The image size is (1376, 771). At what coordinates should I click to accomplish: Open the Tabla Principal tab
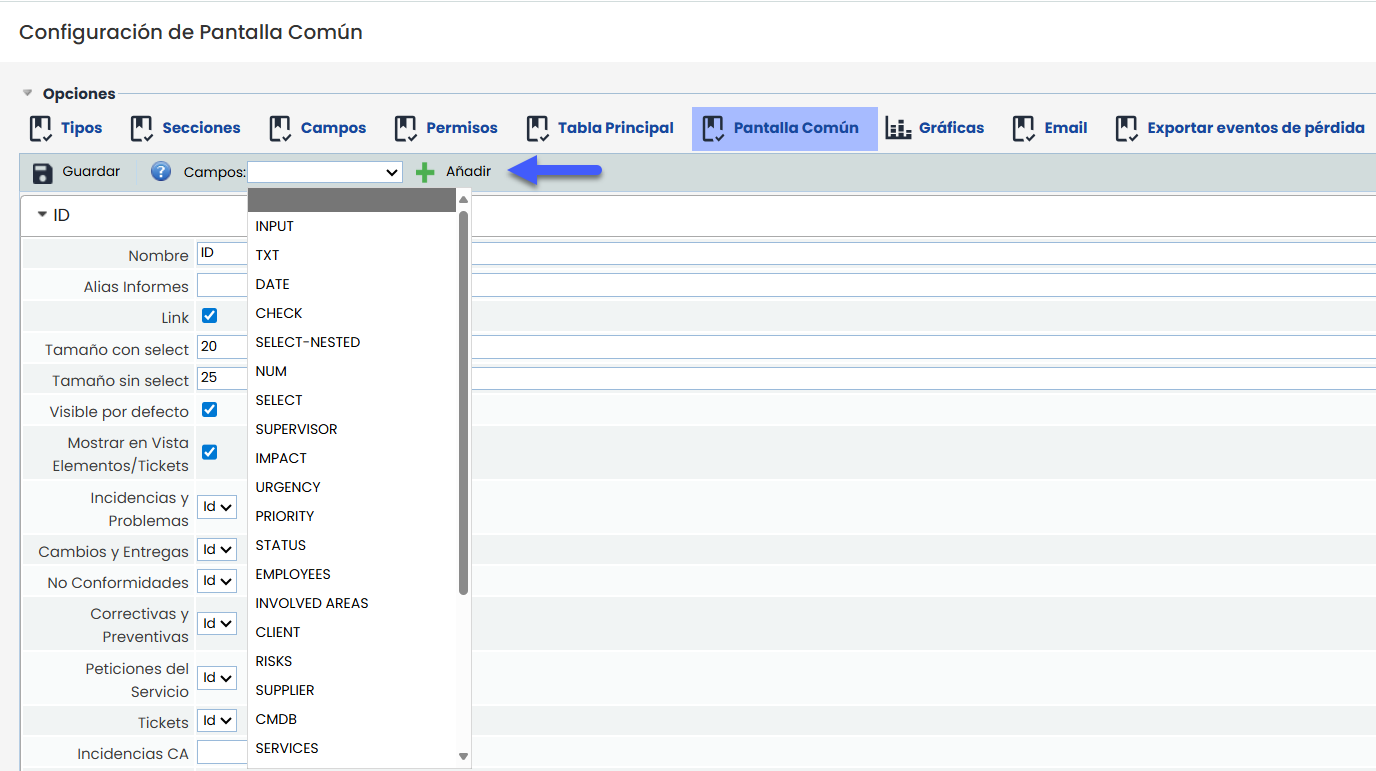coord(615,128)
